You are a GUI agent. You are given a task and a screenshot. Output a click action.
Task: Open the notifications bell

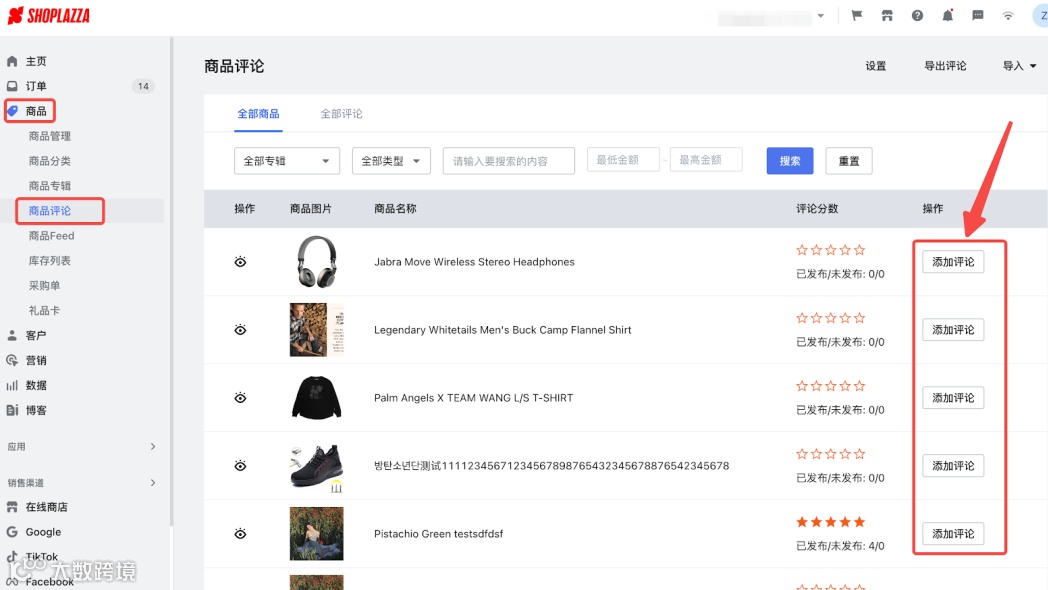948,15
